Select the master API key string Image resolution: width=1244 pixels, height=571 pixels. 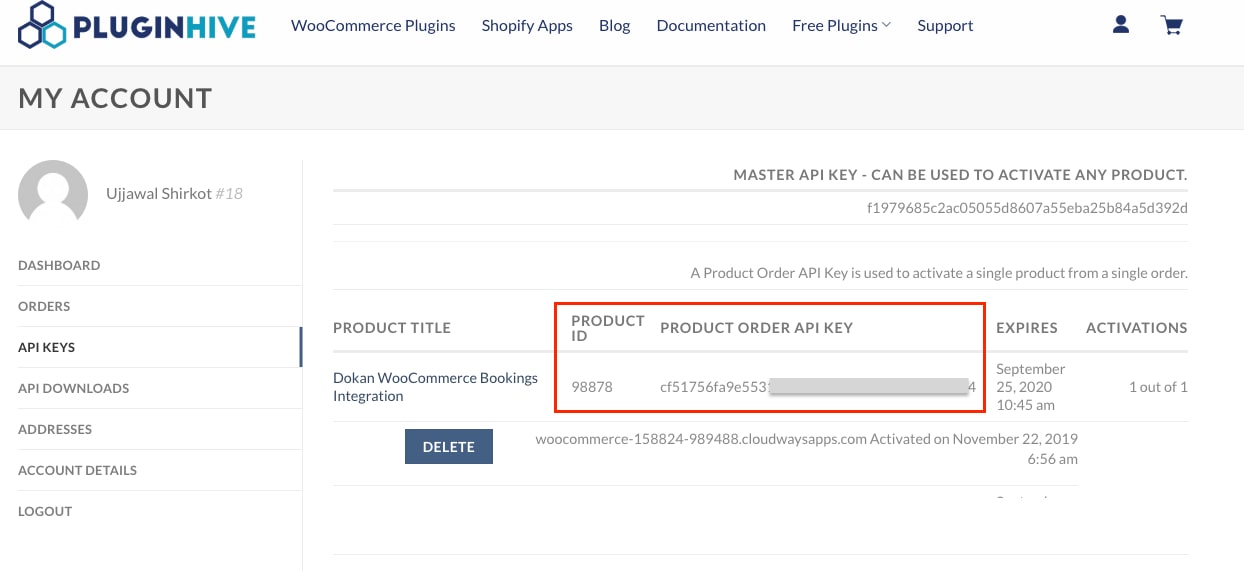tap(1027, 208)
